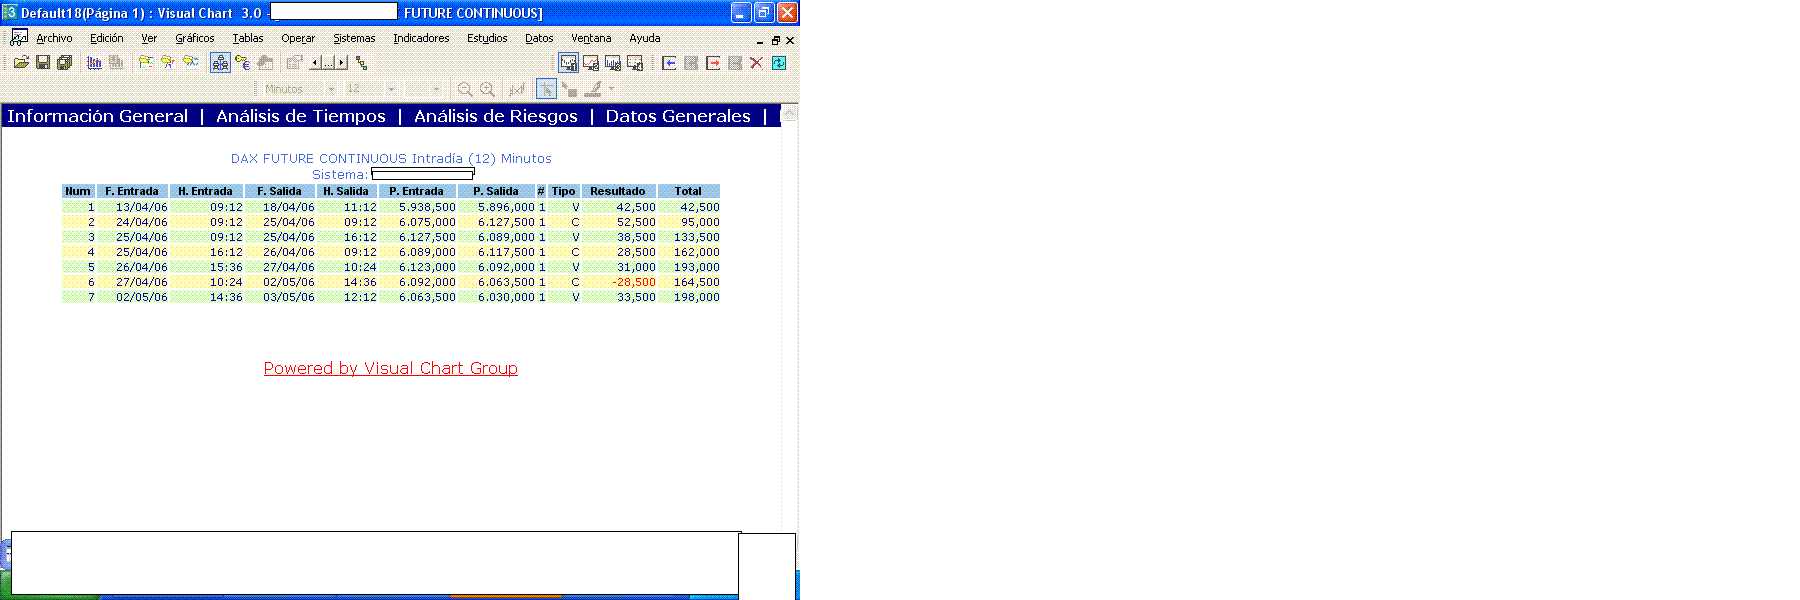
Task: Select chart screen layout 1 icon
Action: pos(569,63)
